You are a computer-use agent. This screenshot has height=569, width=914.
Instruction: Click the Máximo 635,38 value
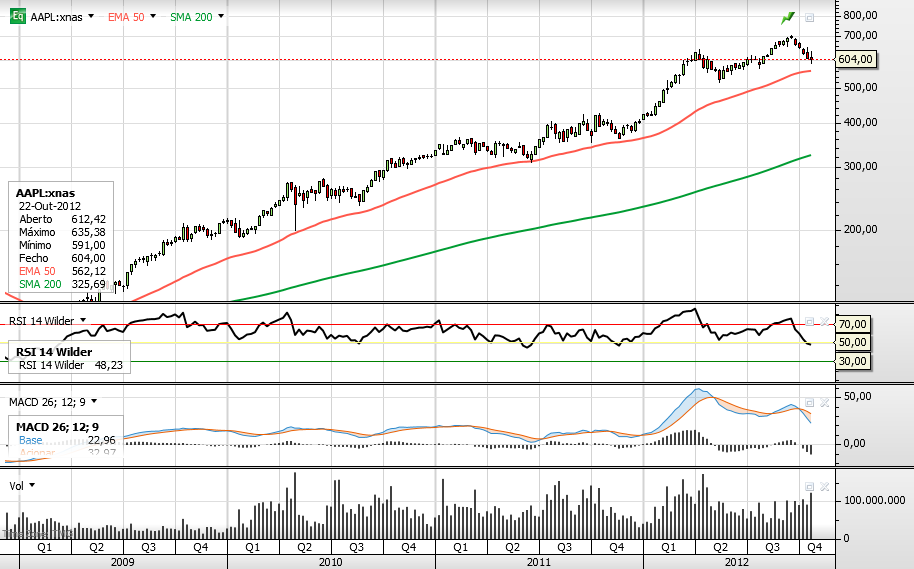(x=89, y=232)
